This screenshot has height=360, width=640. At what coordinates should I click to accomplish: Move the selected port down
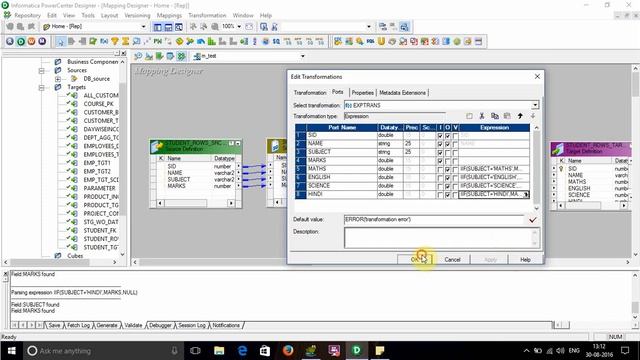click(533, 116)
